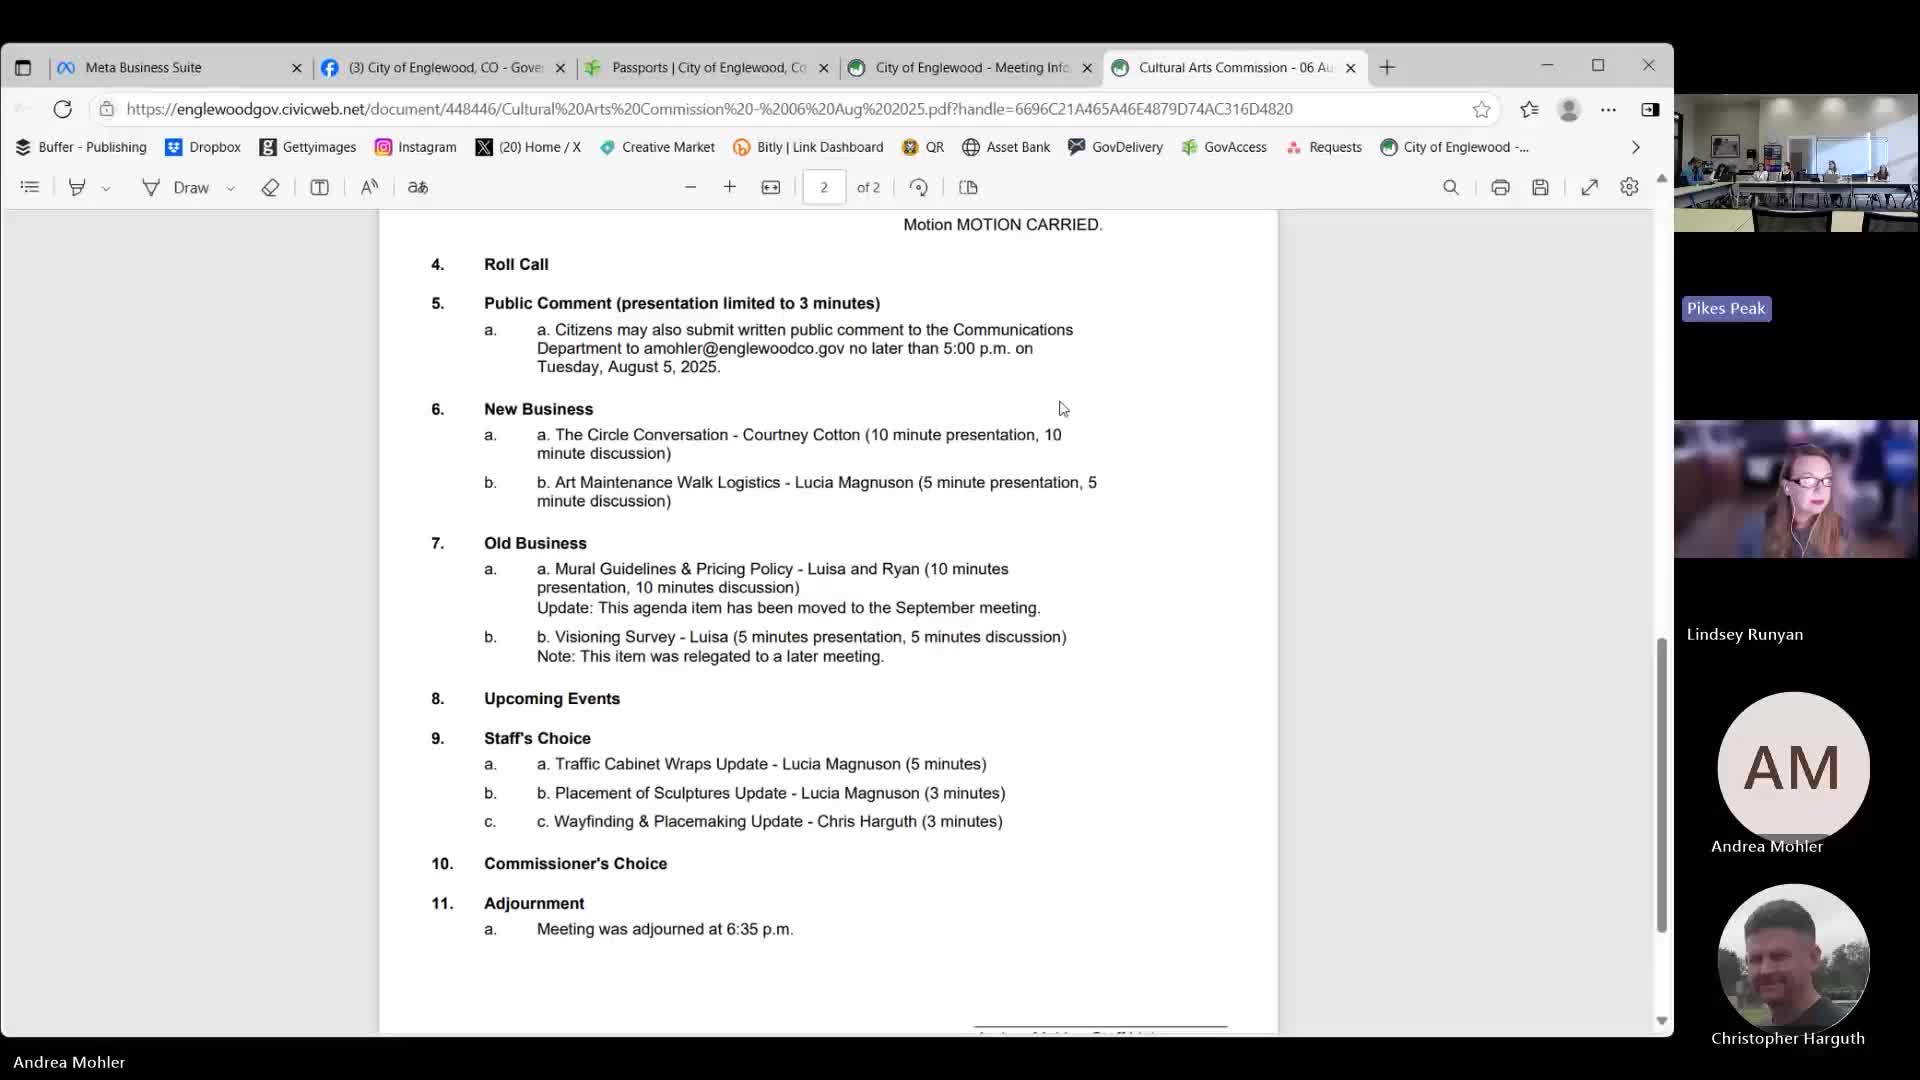
Task: Toggle the table of contents sidebar
Action: coord(30,187)
